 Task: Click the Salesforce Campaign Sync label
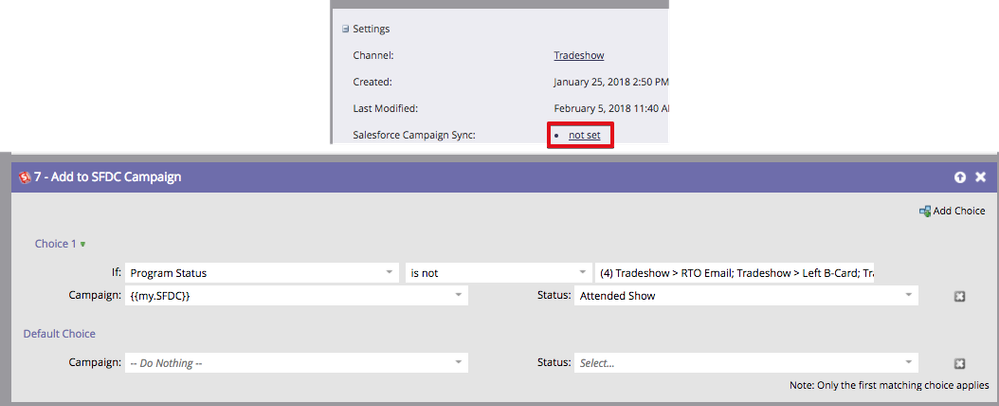[414, 135]
